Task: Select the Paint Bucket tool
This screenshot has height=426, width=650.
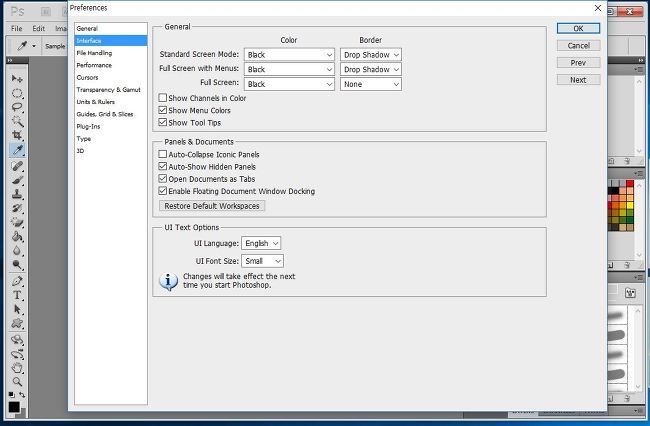Action: 17,236
